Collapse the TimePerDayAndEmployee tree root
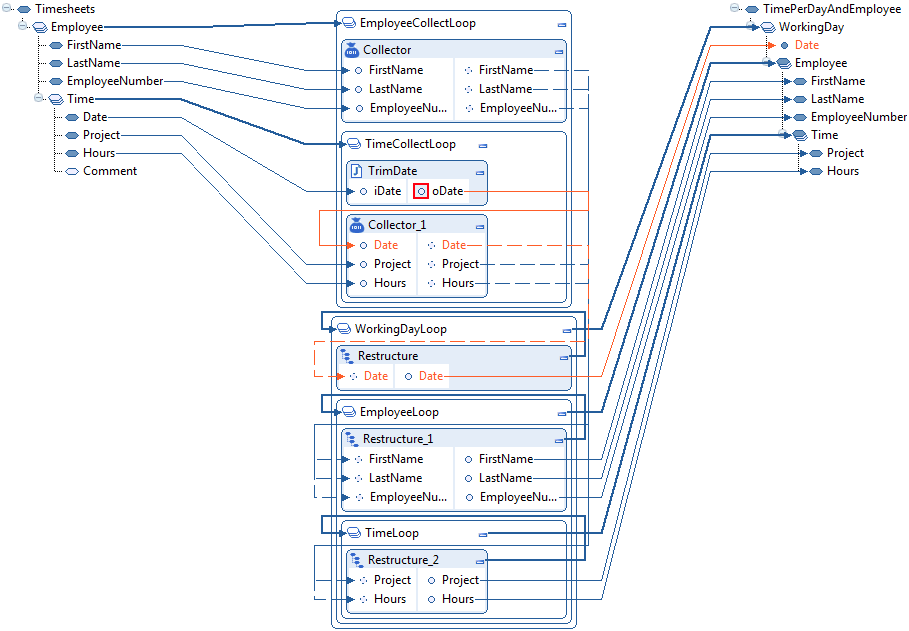The width and height of the screenshot is (909, 631). 735,8
